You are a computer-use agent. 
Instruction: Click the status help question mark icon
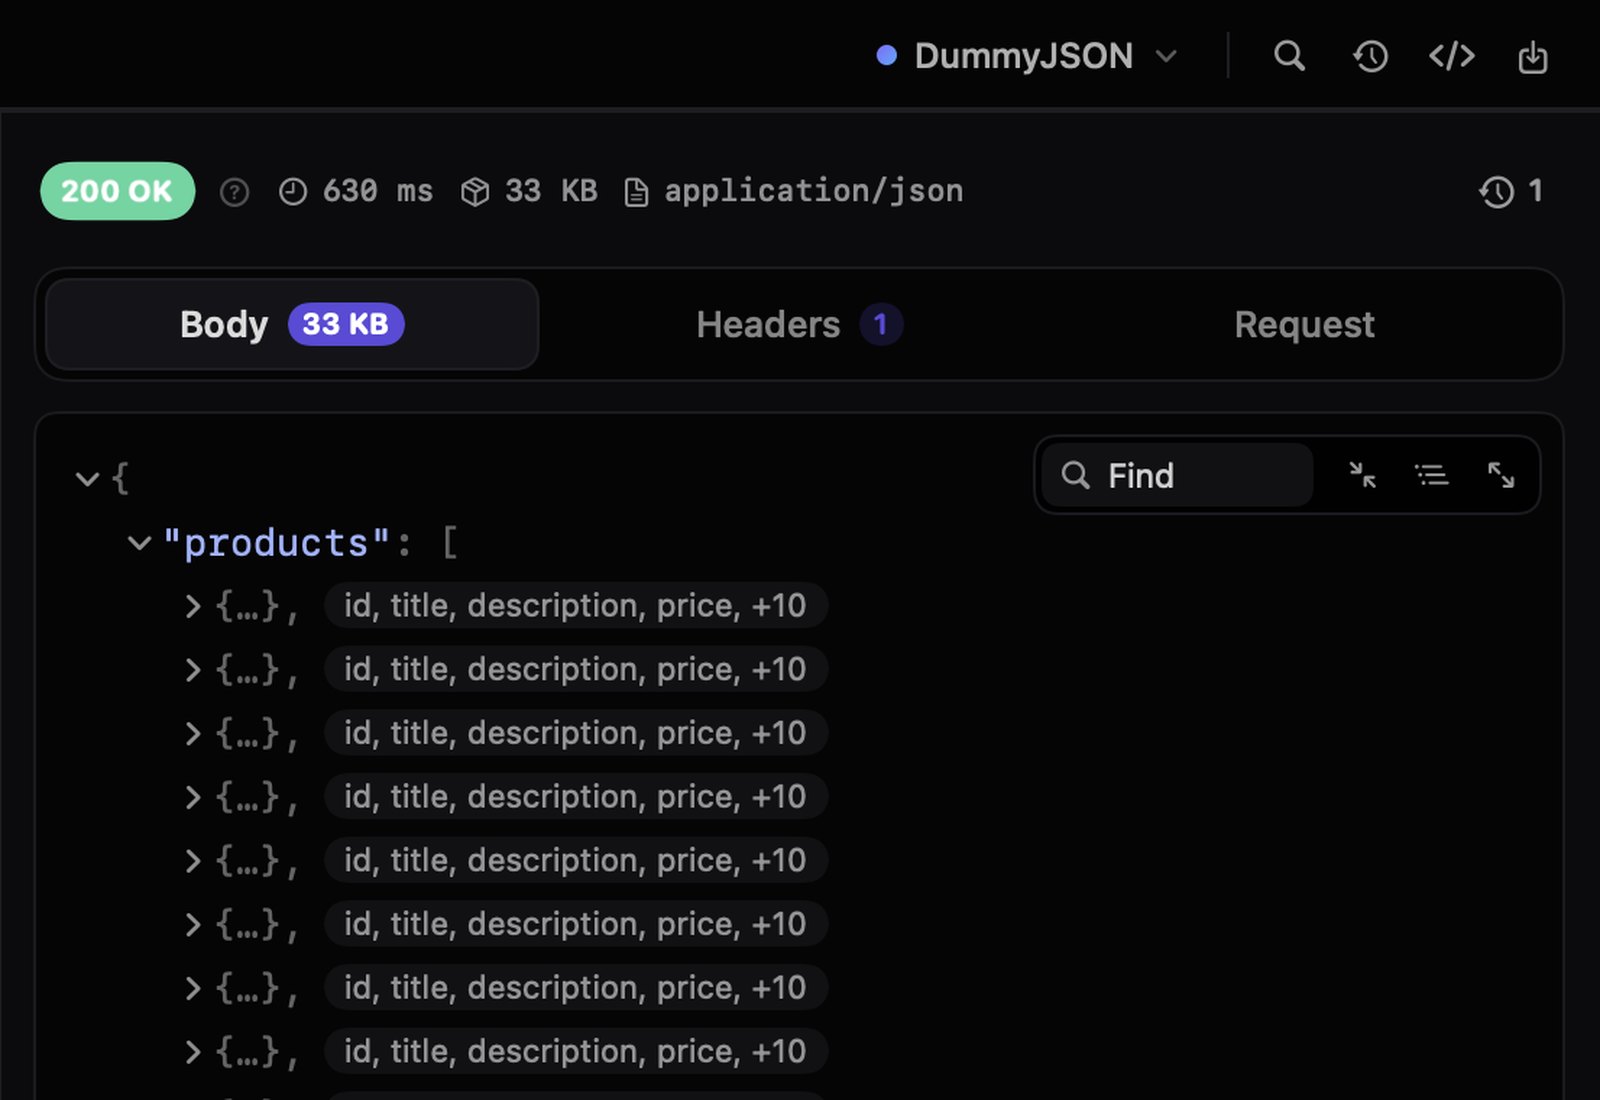pos(234,192)
